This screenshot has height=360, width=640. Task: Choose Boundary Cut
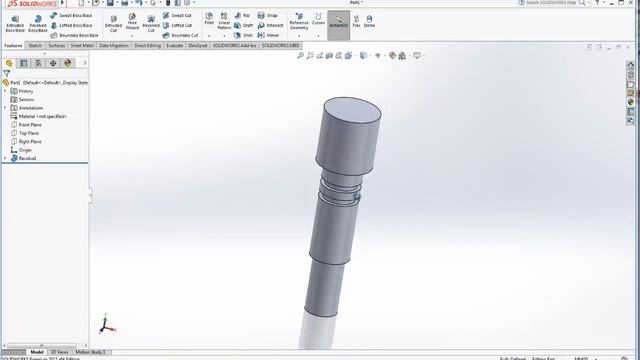pos(180,36)
